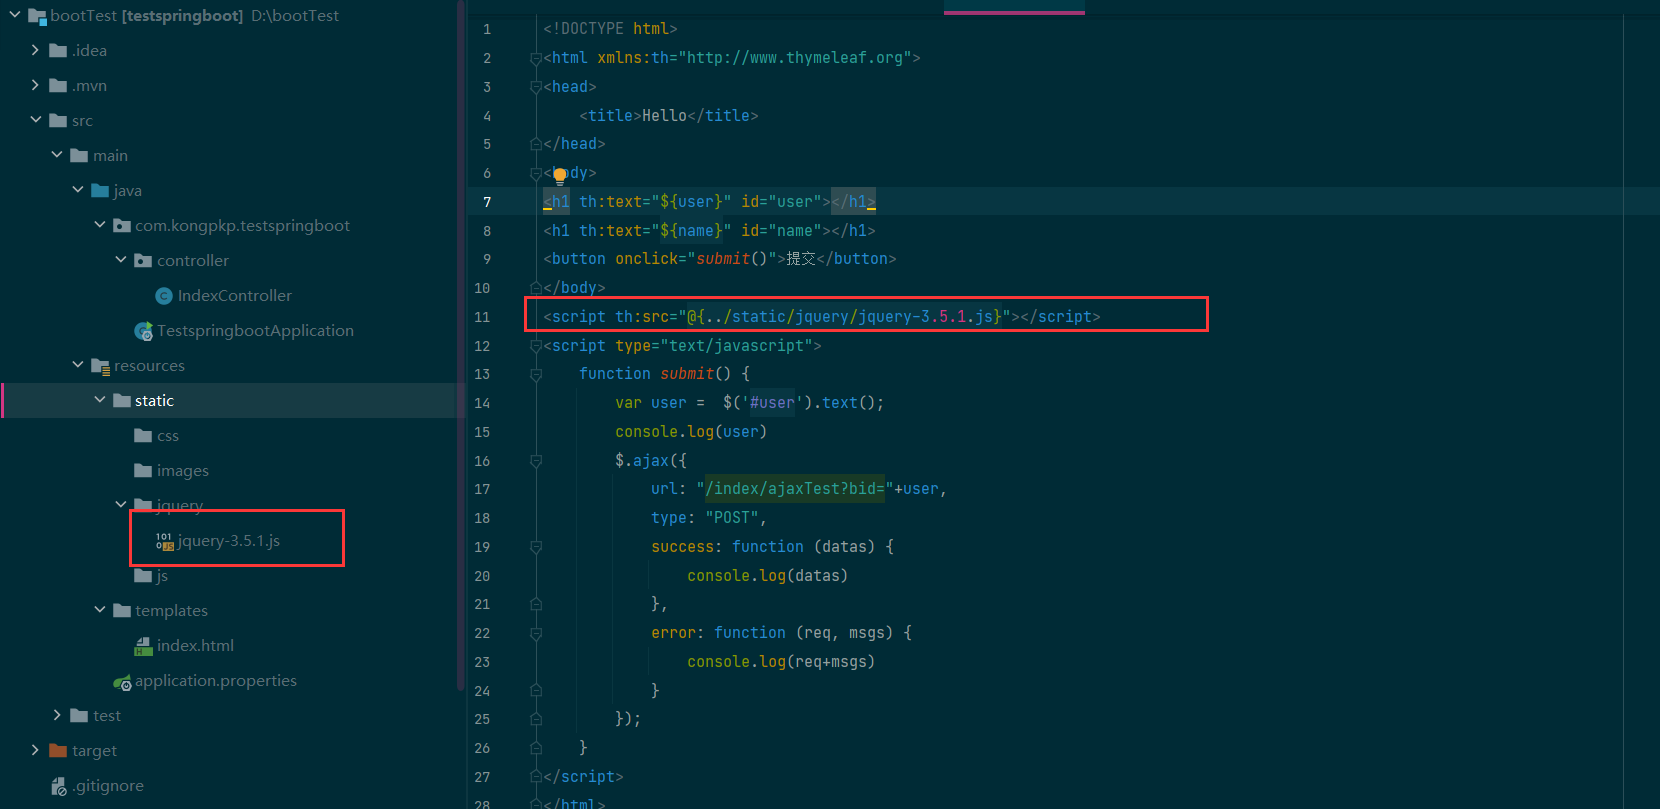Select the .gitignore file icon
1660x809 pixels.
pos(59,786)
